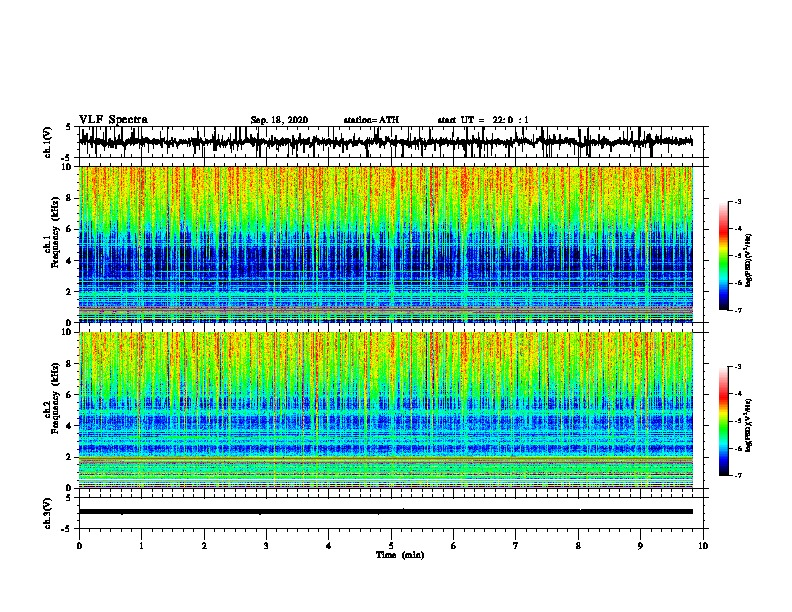Click the "9" tick on the time axis
Image resolution: width=792 pixels, height=612 pixels.
(640, 545)
